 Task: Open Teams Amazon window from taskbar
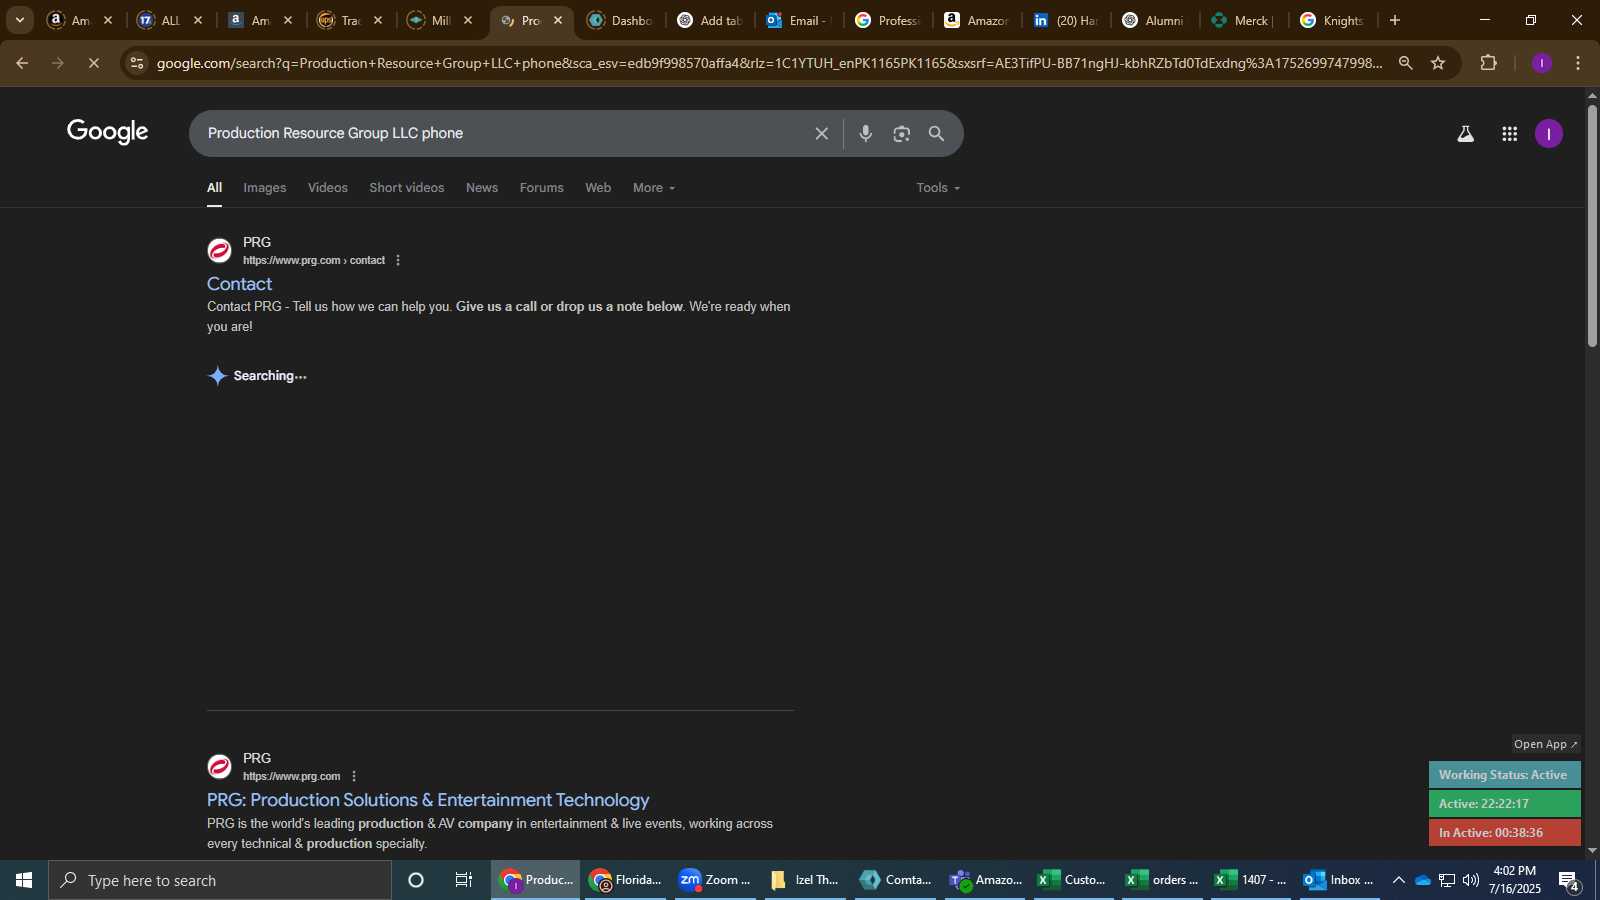click(986, 880)
